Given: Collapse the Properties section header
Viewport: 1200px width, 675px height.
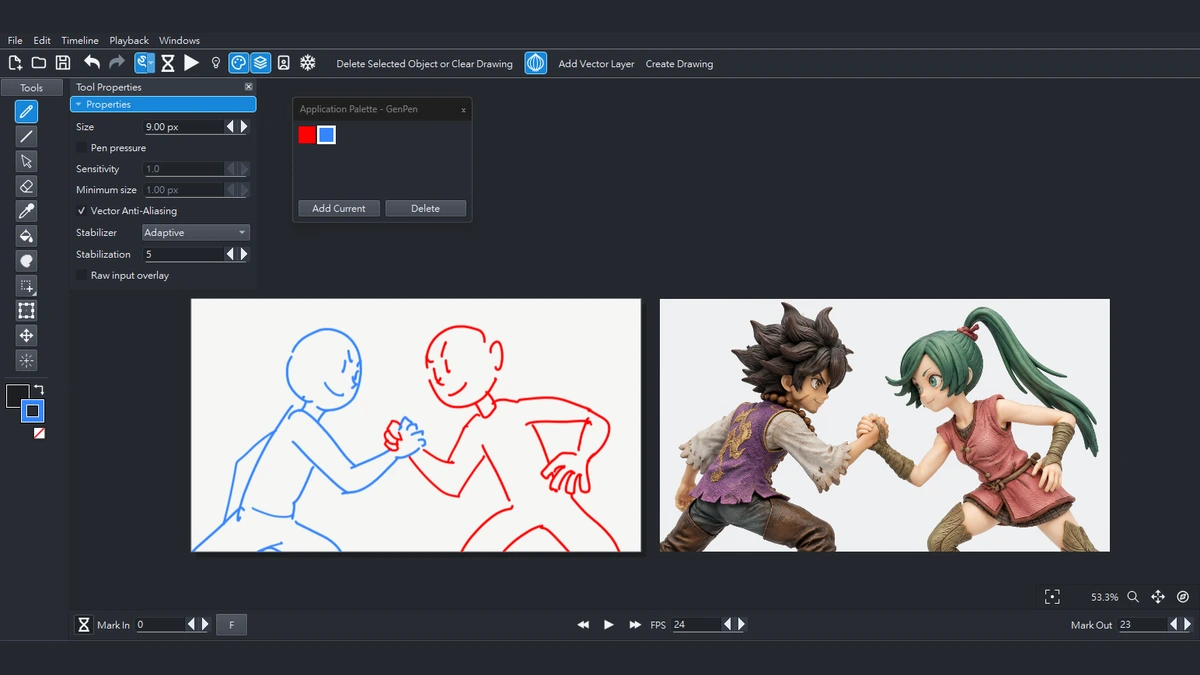Looking at the screenshot, I should click(163, 104).
